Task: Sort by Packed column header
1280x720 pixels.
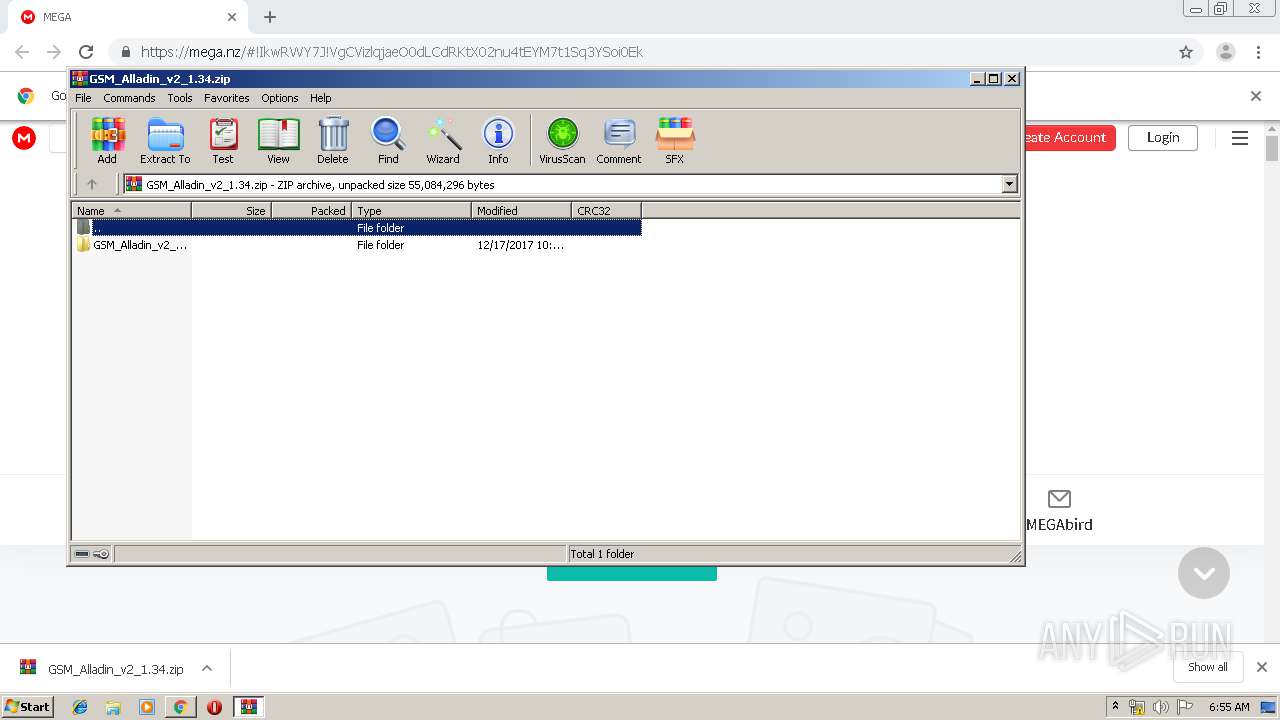Action: 311,210
